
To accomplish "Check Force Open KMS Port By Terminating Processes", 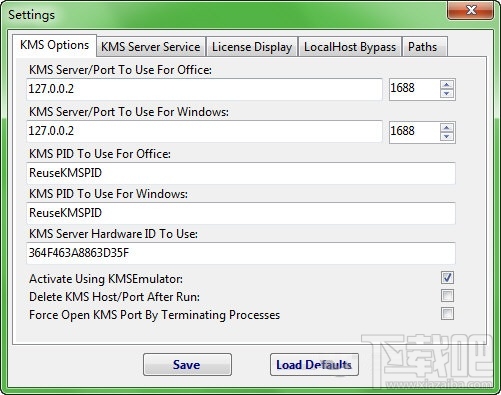I will coord(447,314).
